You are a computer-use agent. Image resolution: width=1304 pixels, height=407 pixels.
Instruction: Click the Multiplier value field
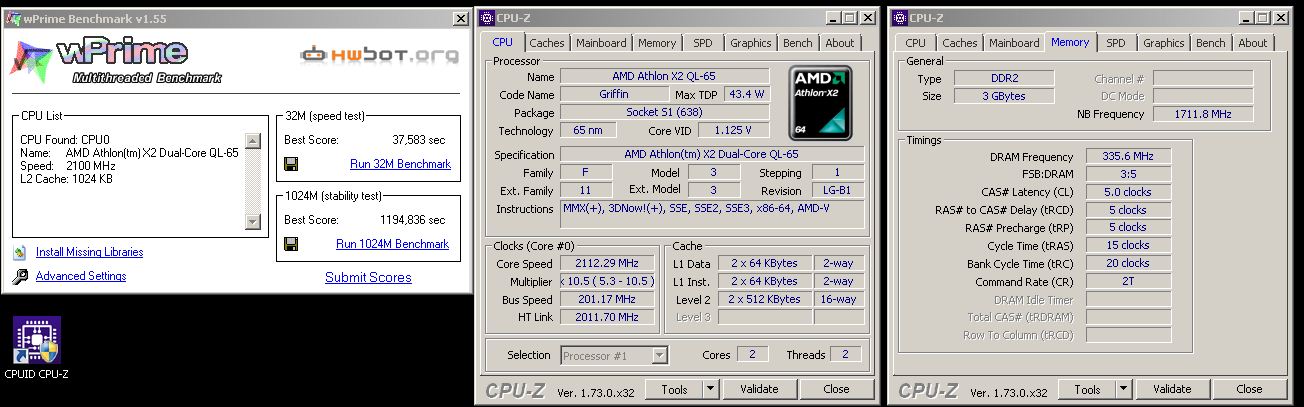(x=608, y=282)
